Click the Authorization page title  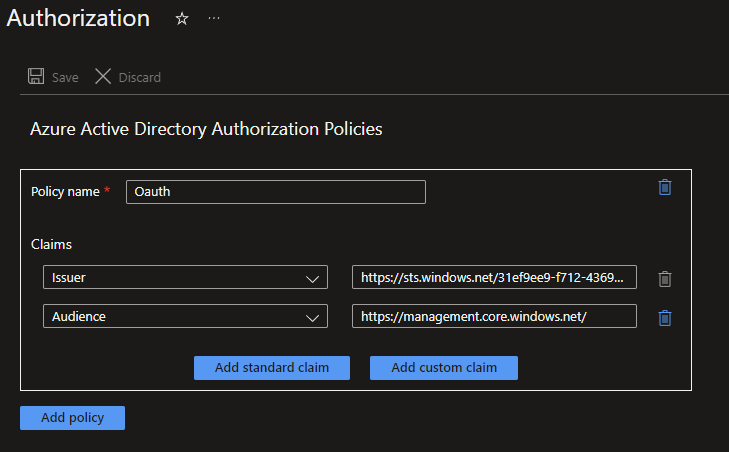coord(78,18)
